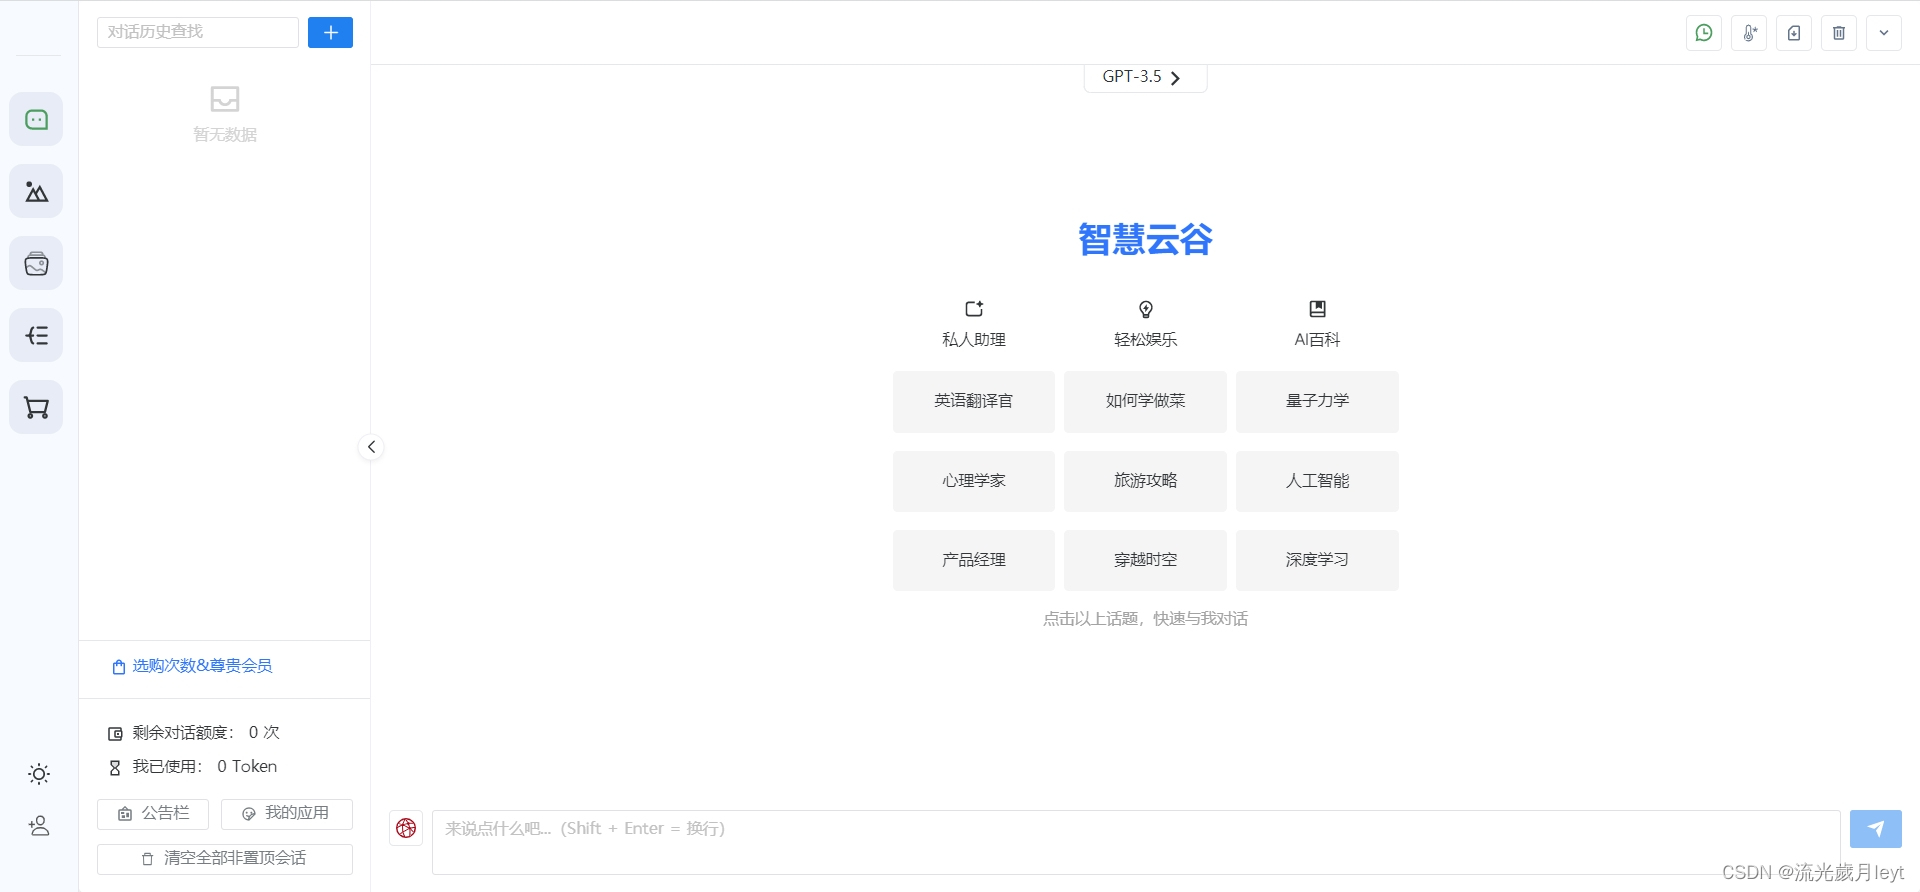This screenshot has height=892, width=1920.
Task: Choose the 旅游攻略 topic
Action: [x=1145, y=481]
